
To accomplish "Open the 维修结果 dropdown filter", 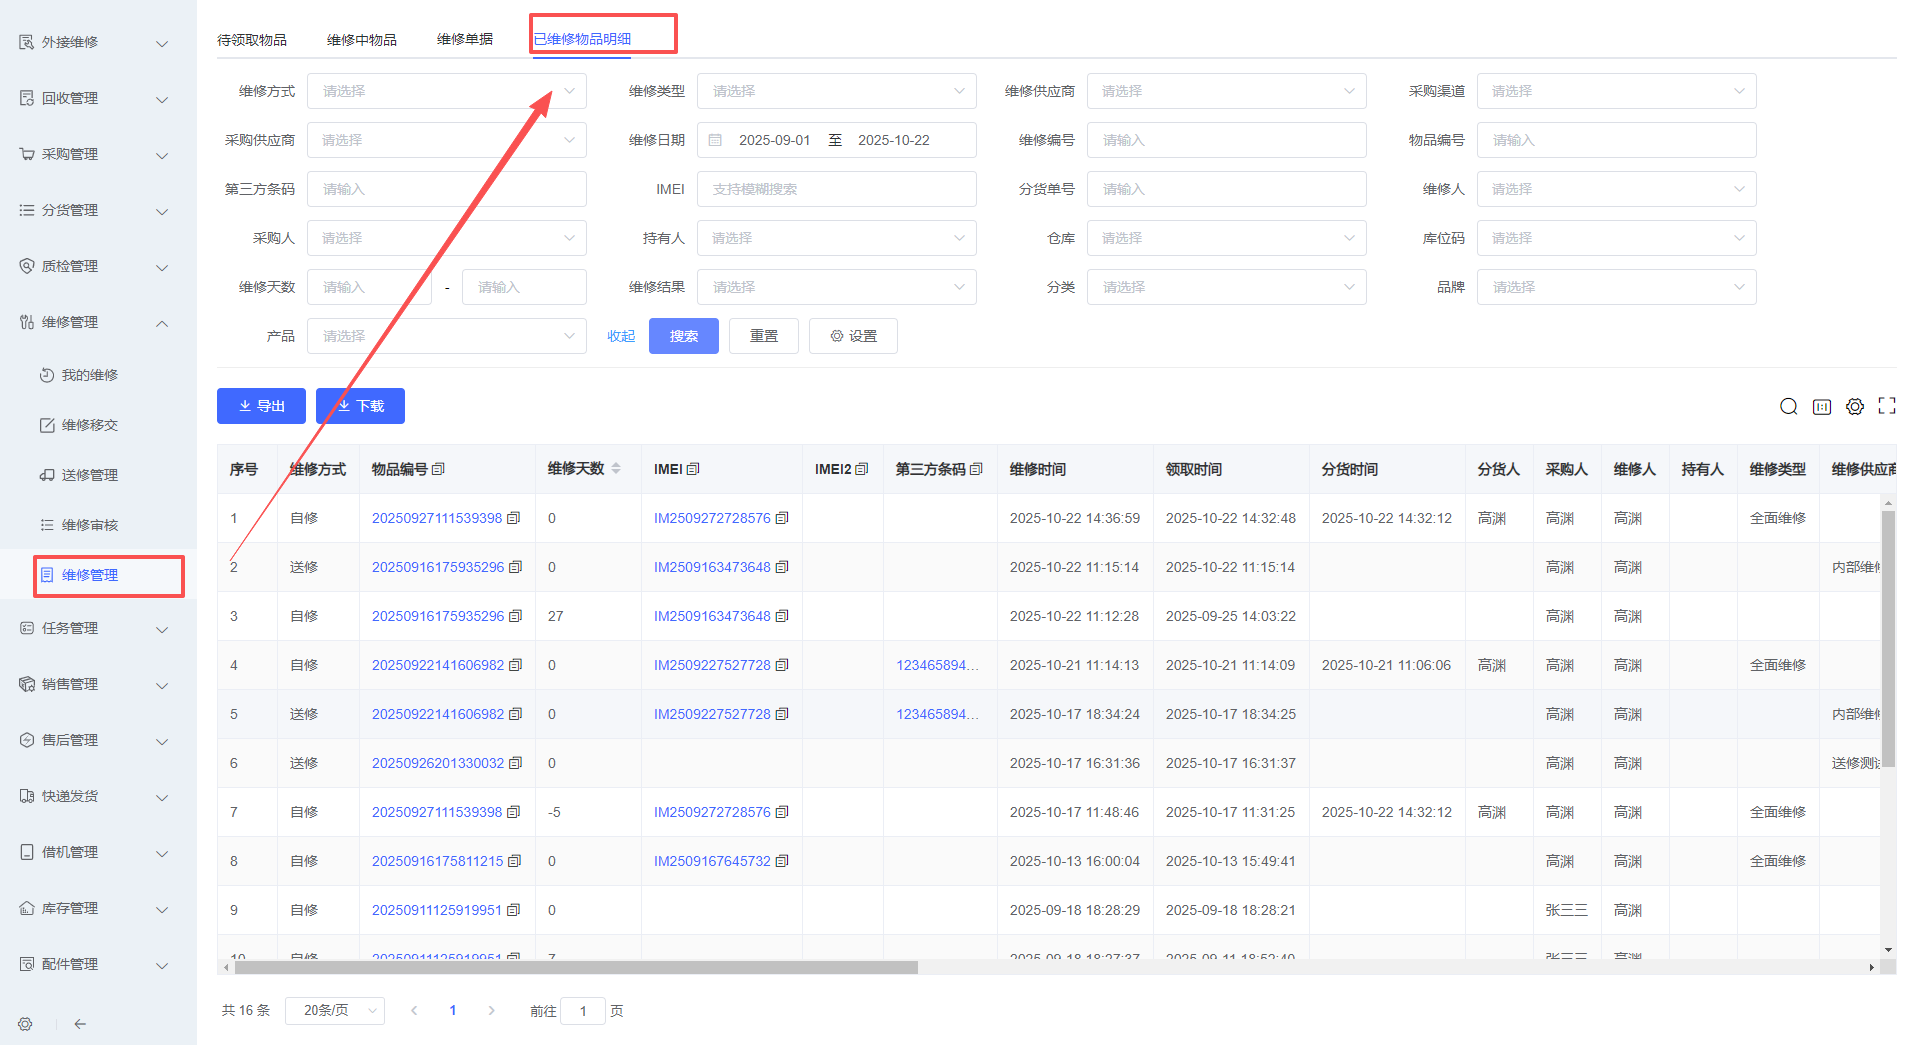I will (836, 287).
